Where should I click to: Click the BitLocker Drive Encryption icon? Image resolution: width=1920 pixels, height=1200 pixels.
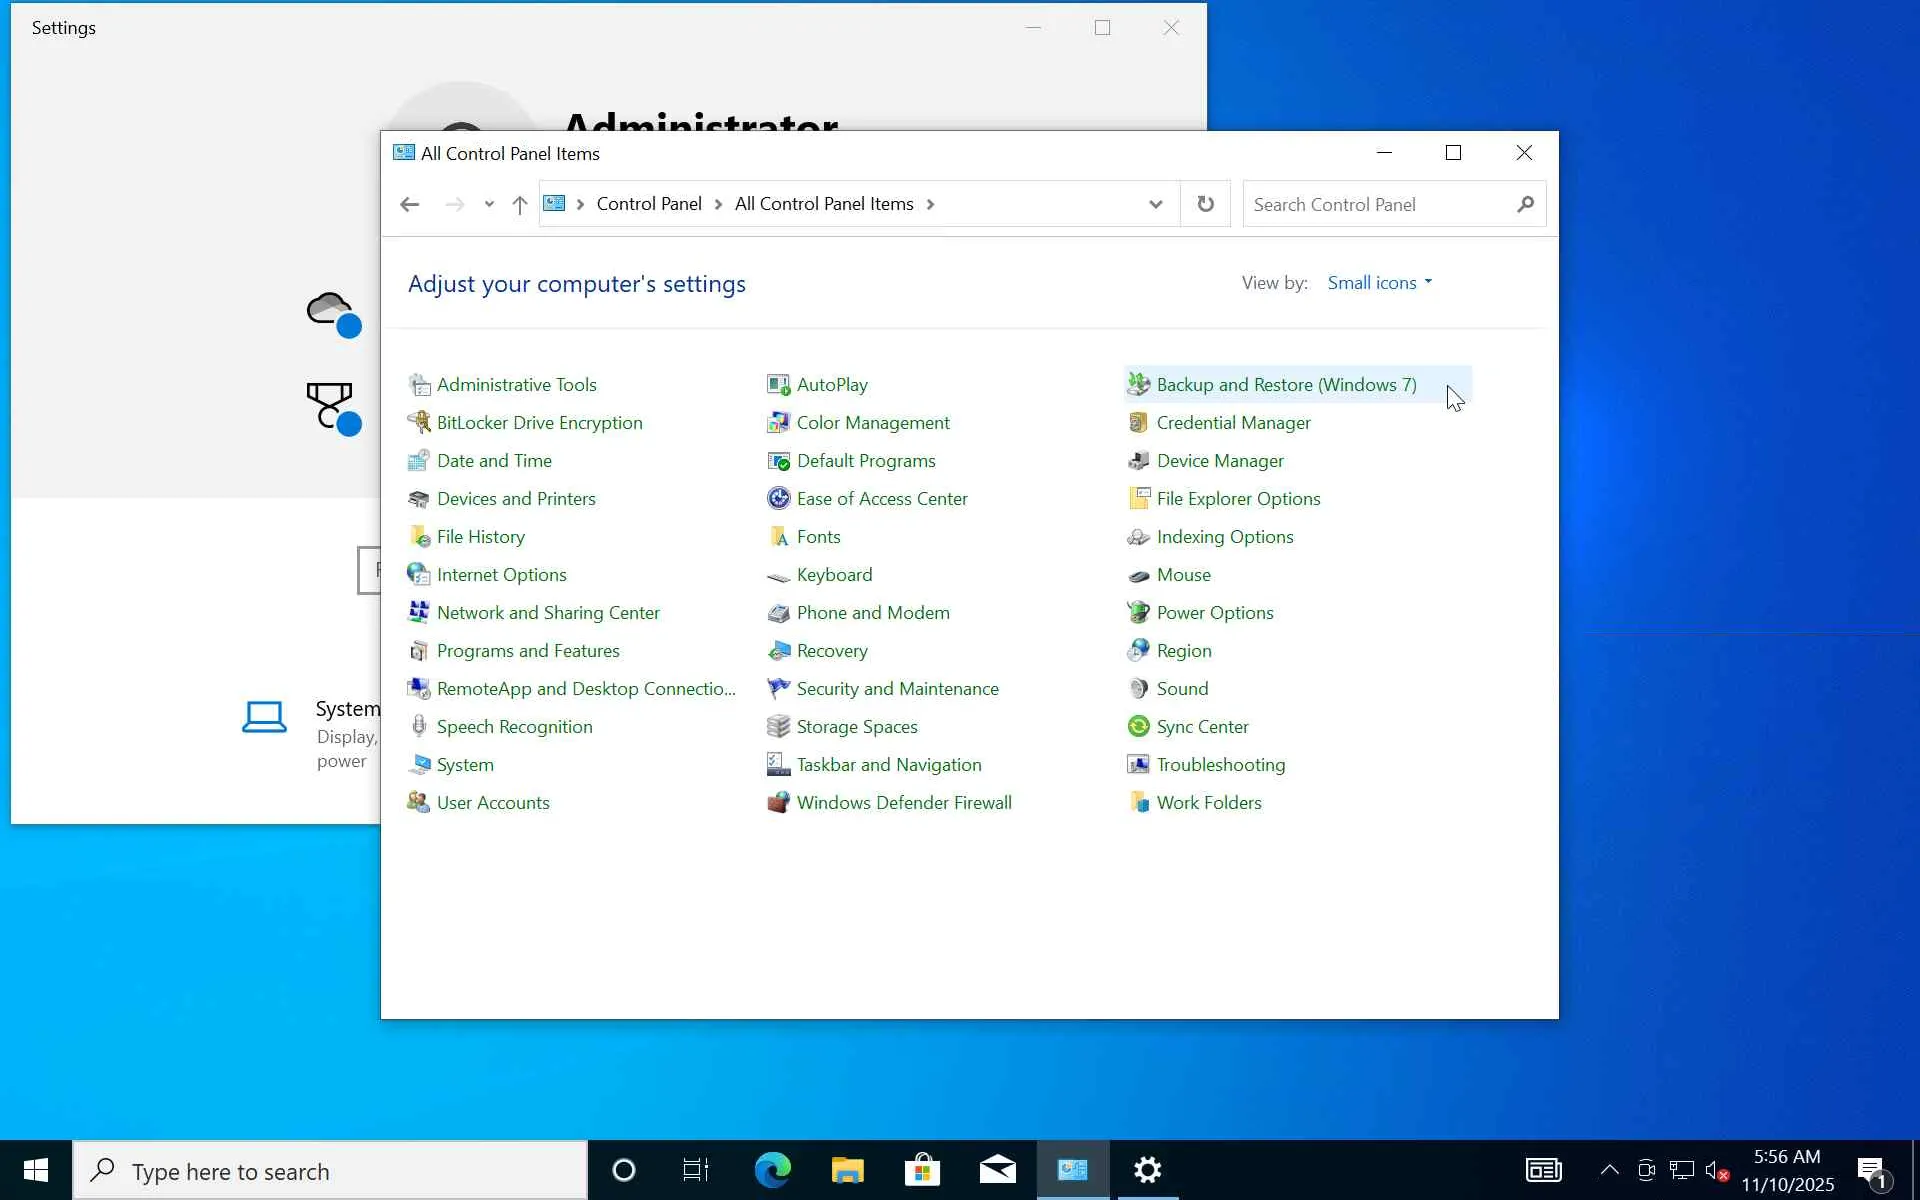[x=419, y=423]
